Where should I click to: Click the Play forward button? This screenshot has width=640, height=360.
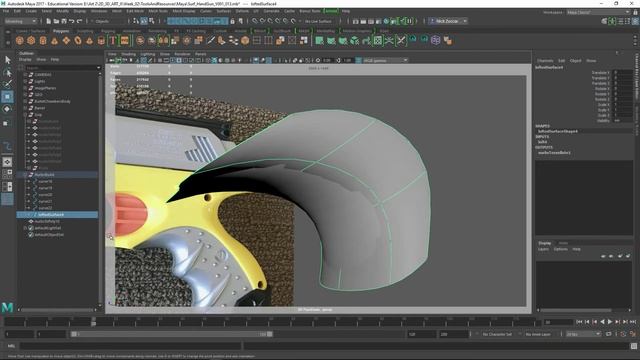coord(610,322)
